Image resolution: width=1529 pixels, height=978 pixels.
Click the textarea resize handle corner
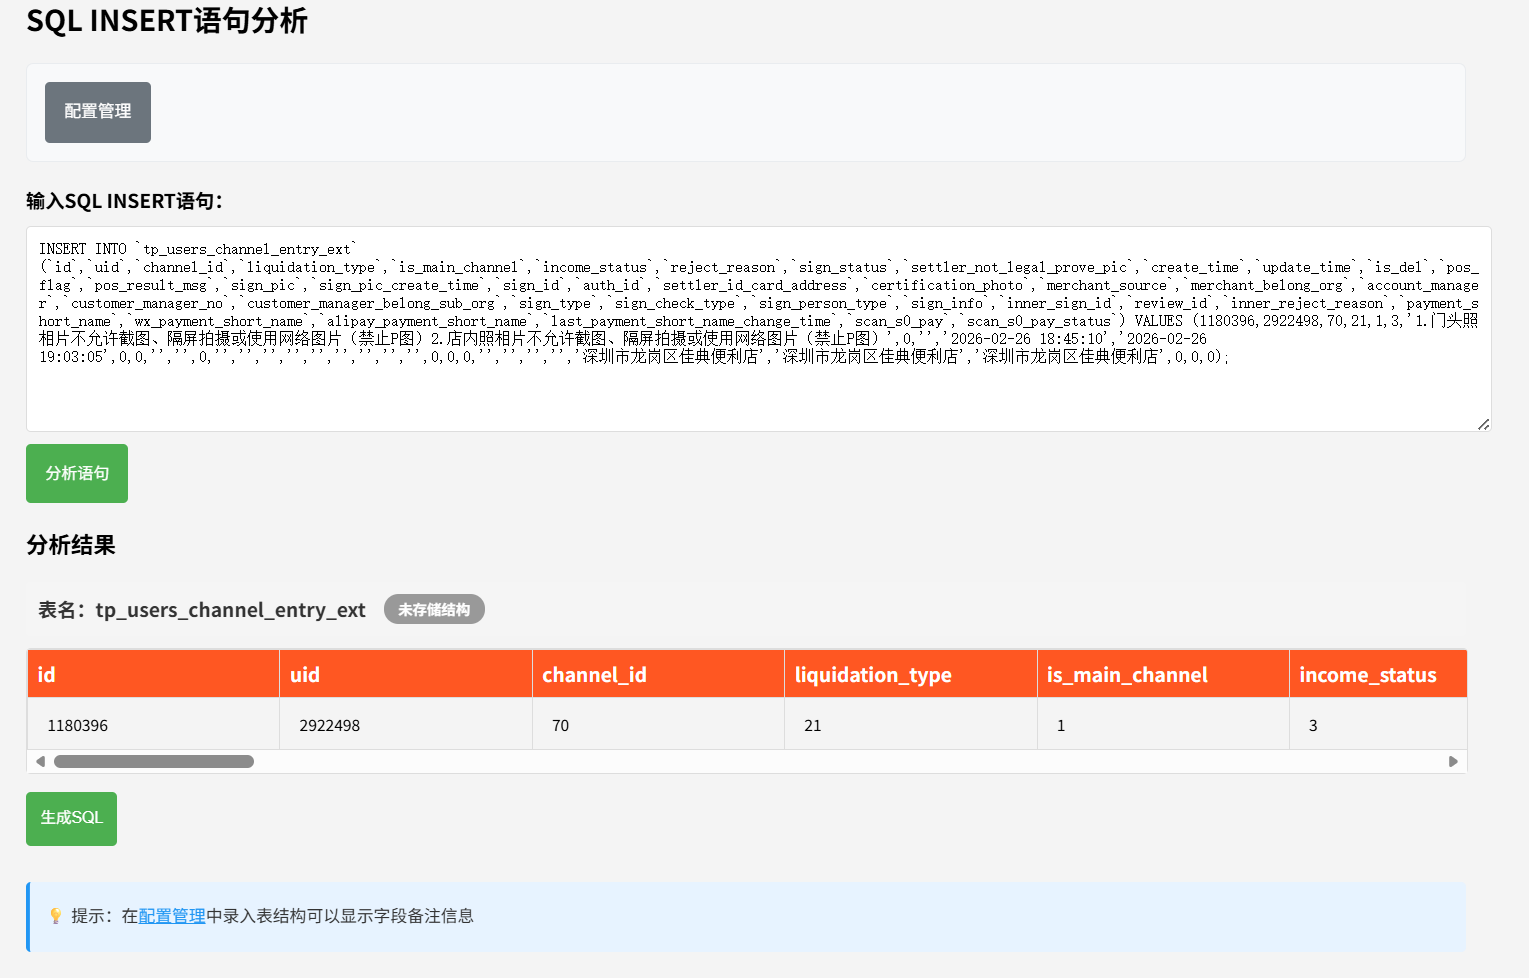click(x=1483, y=424)
